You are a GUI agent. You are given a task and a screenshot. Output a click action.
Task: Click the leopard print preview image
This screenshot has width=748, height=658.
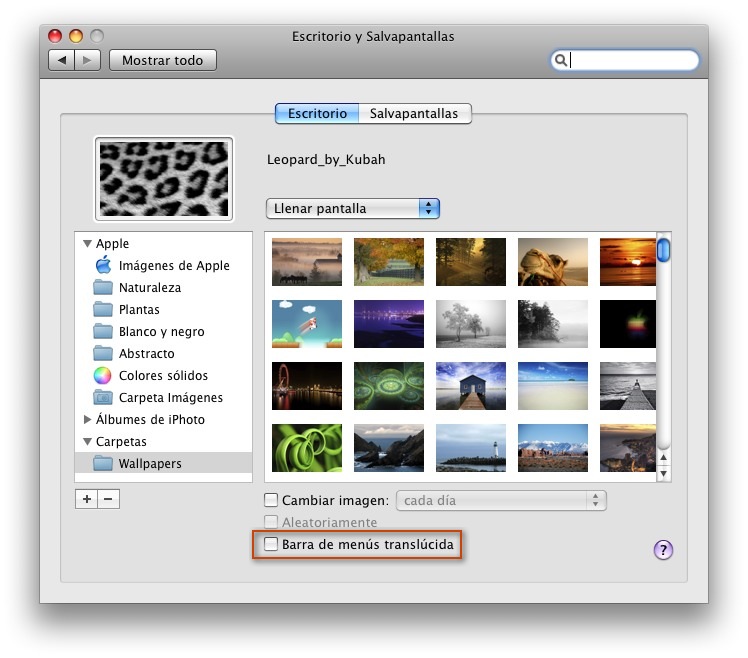pos(164,179)
